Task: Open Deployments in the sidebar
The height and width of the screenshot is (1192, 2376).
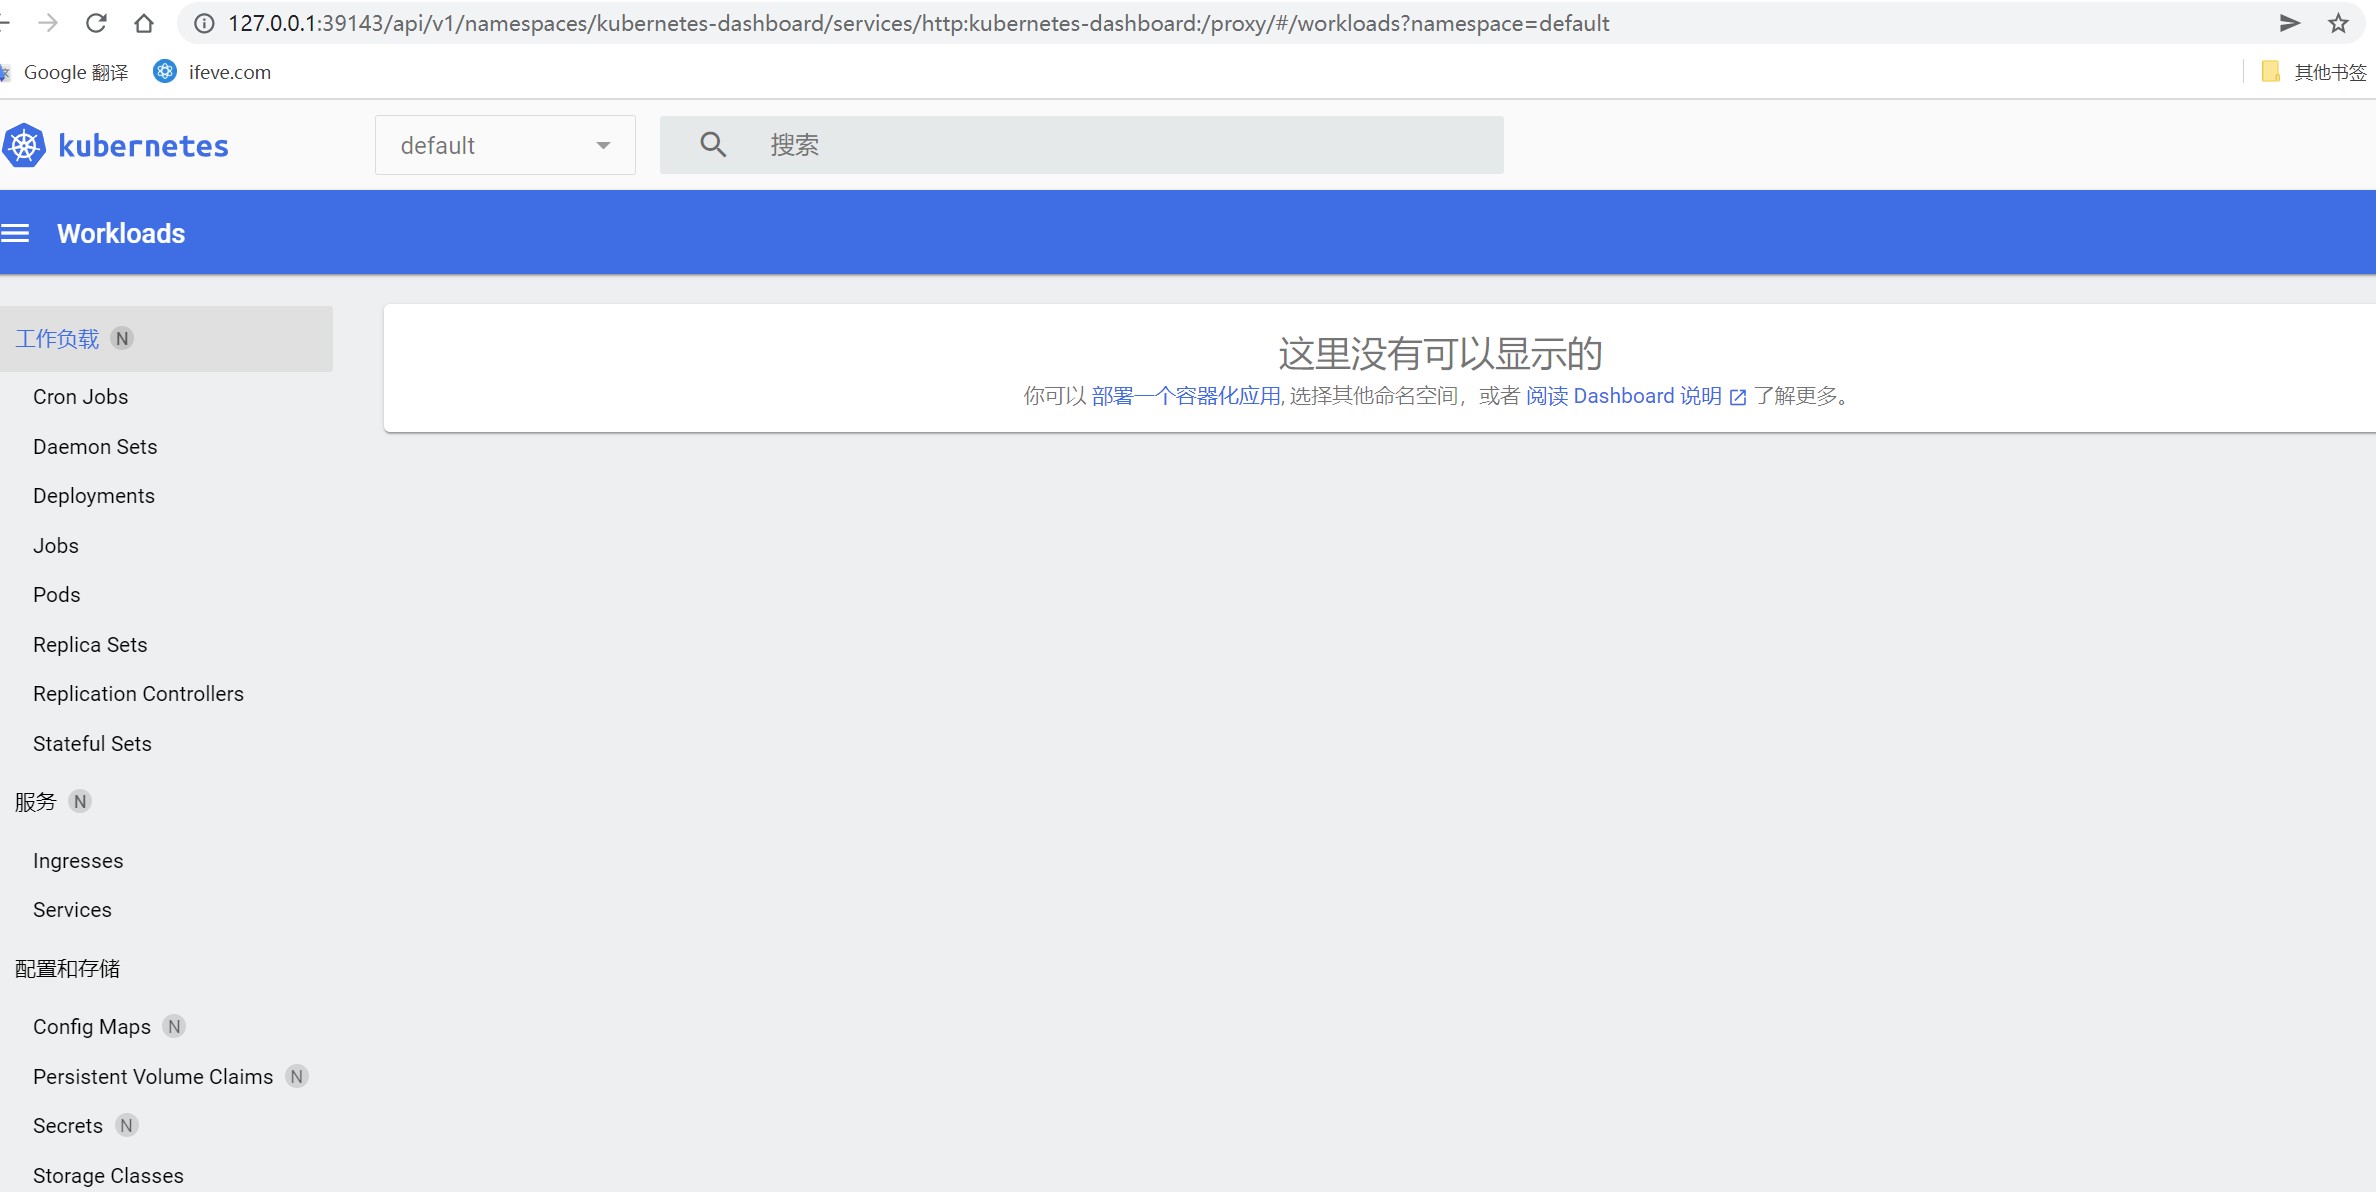Action: tap(94, 496)
